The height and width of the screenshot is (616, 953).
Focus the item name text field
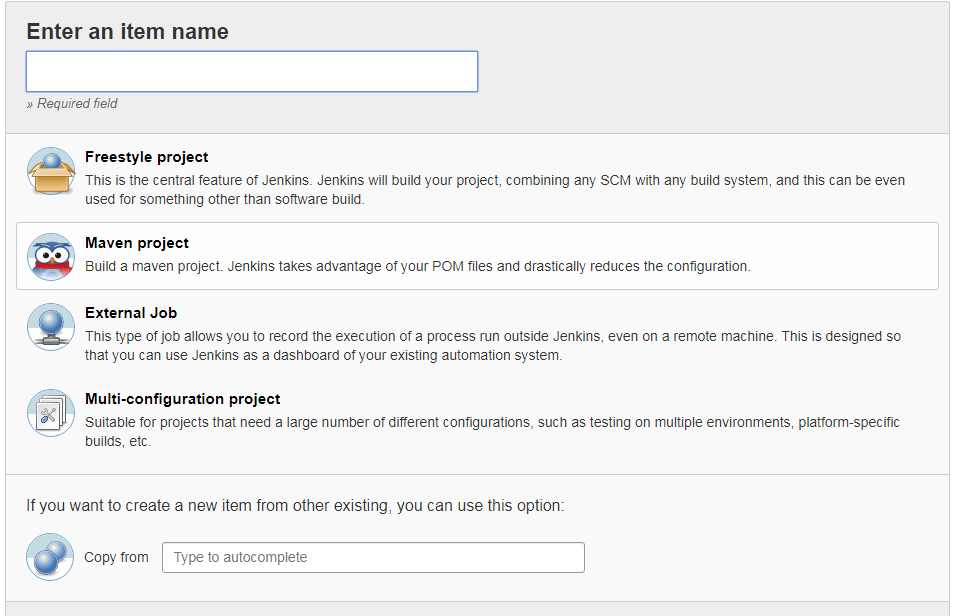pyautogui.click(x=252, y=72)
